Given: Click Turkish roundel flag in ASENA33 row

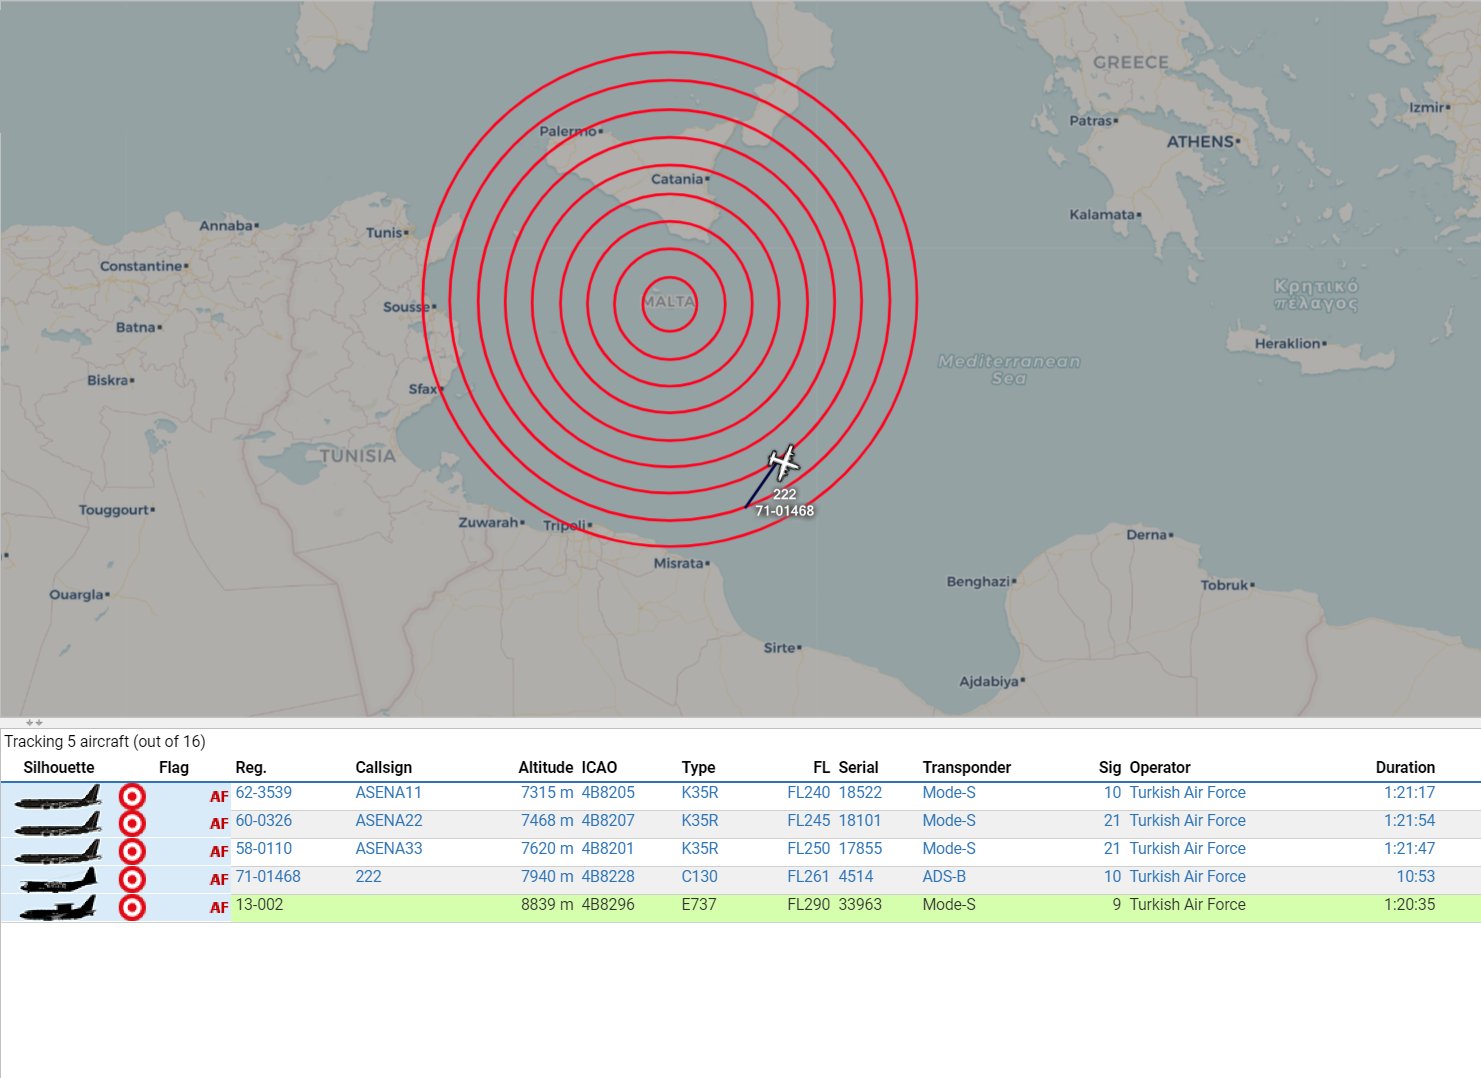Looking at the screenshot, I should click(x=132, y=852).
